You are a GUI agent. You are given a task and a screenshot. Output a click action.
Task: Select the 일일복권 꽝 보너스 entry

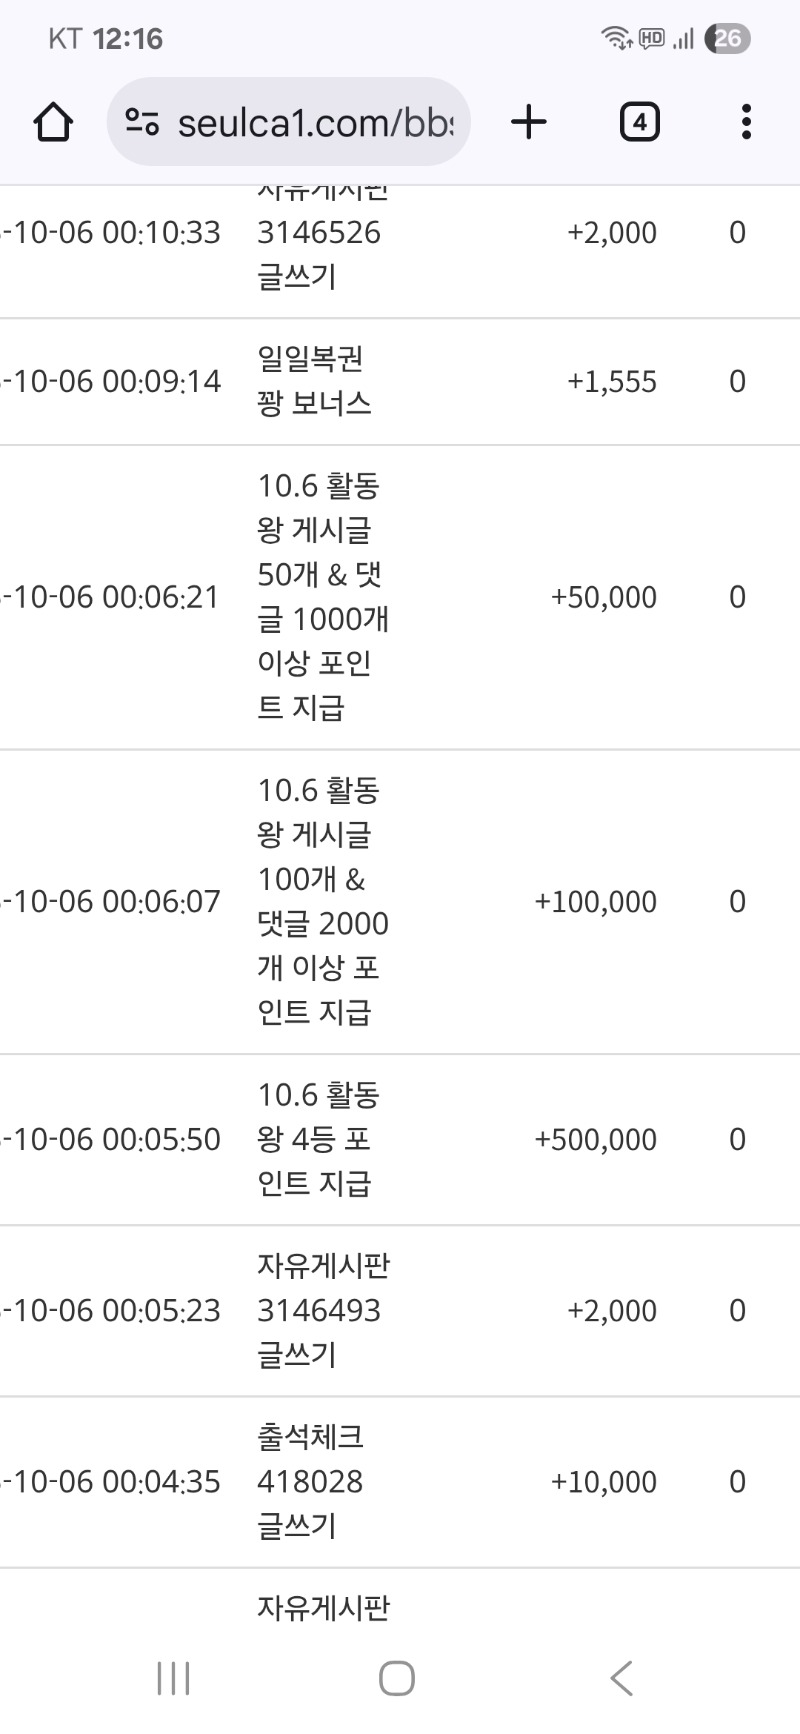314,381
